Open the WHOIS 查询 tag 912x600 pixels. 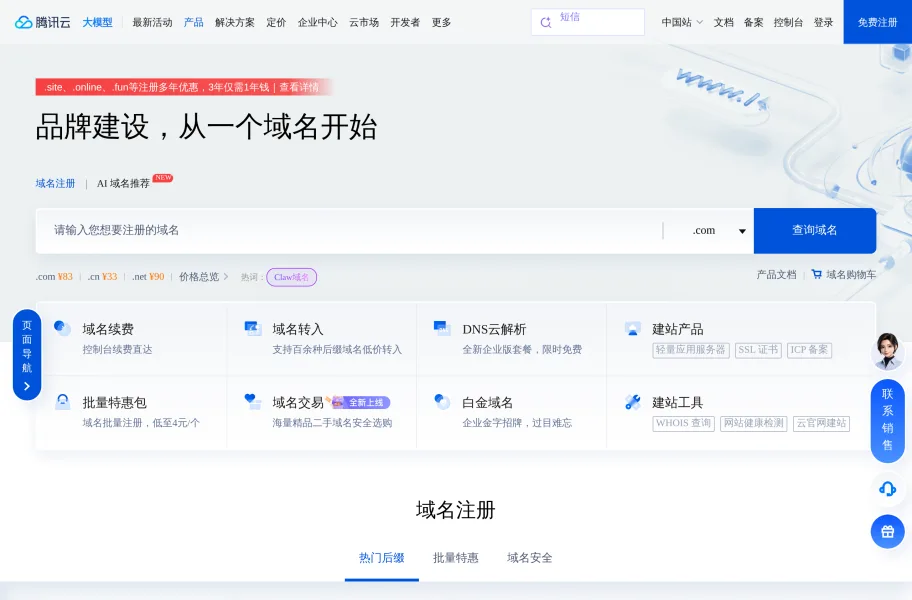pyautogui.click(x=683, y=423)
